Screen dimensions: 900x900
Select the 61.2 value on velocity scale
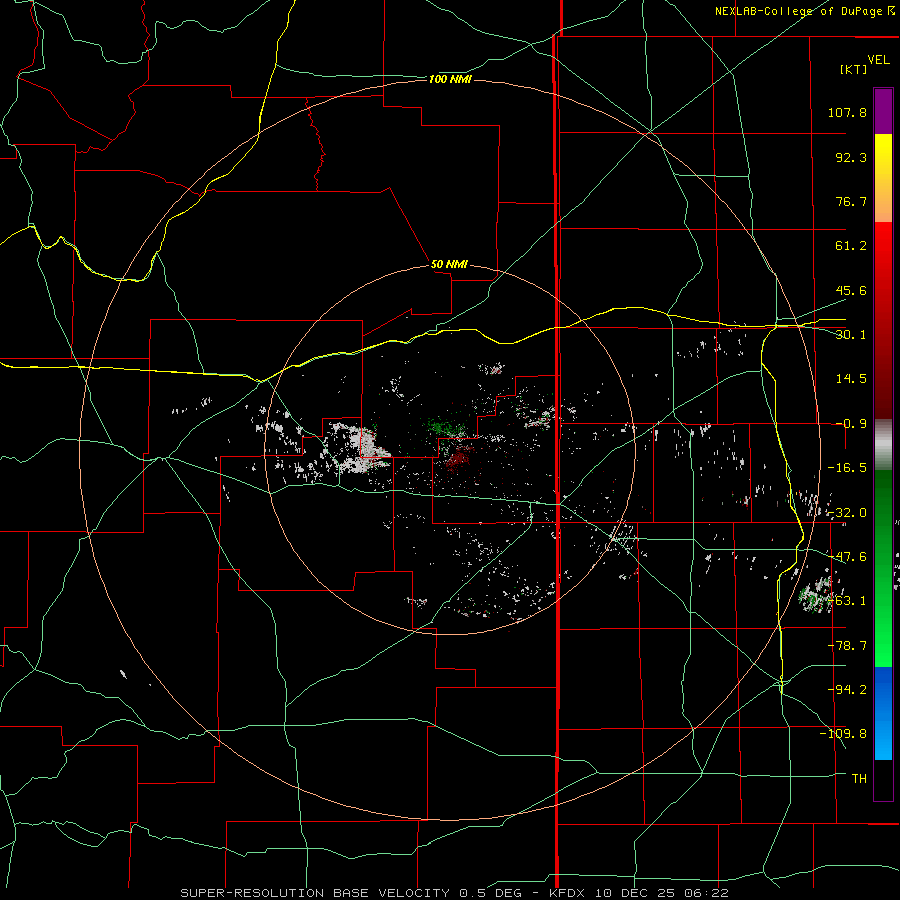tap(851, 246)
